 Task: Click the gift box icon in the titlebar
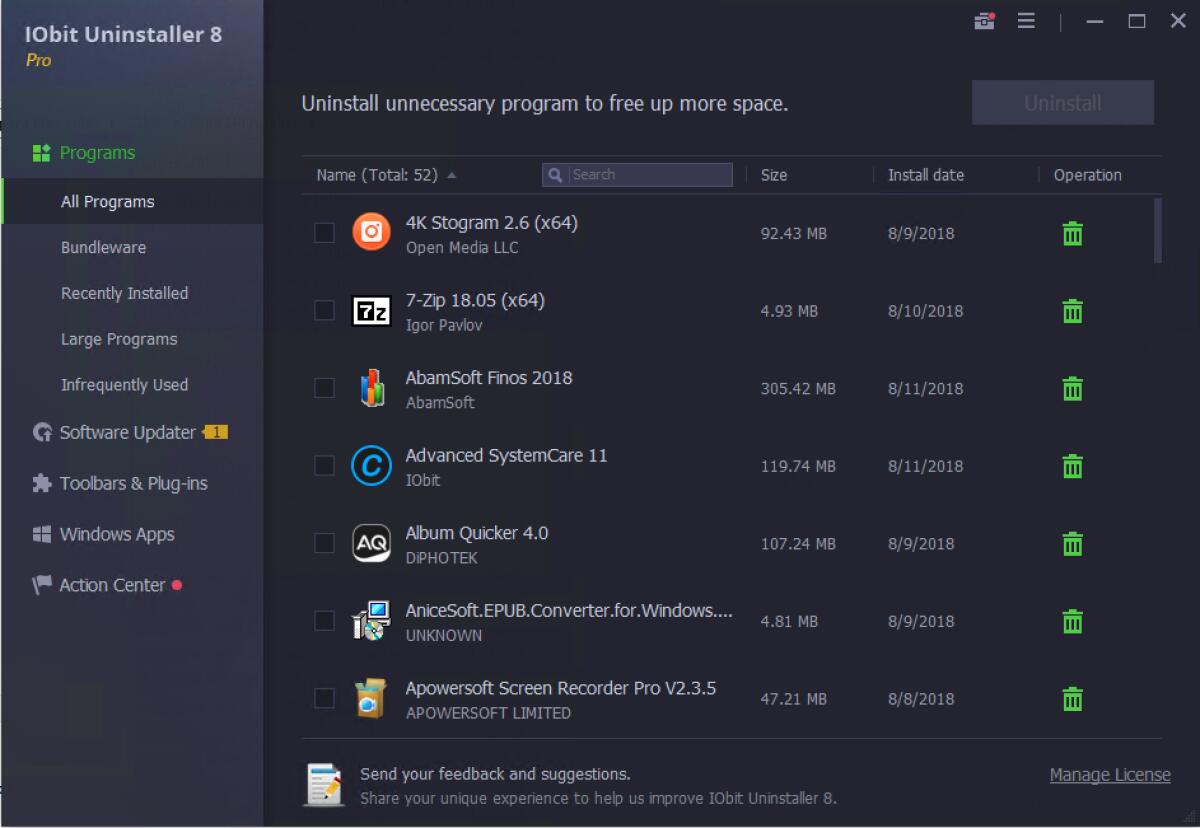(983, 20)
